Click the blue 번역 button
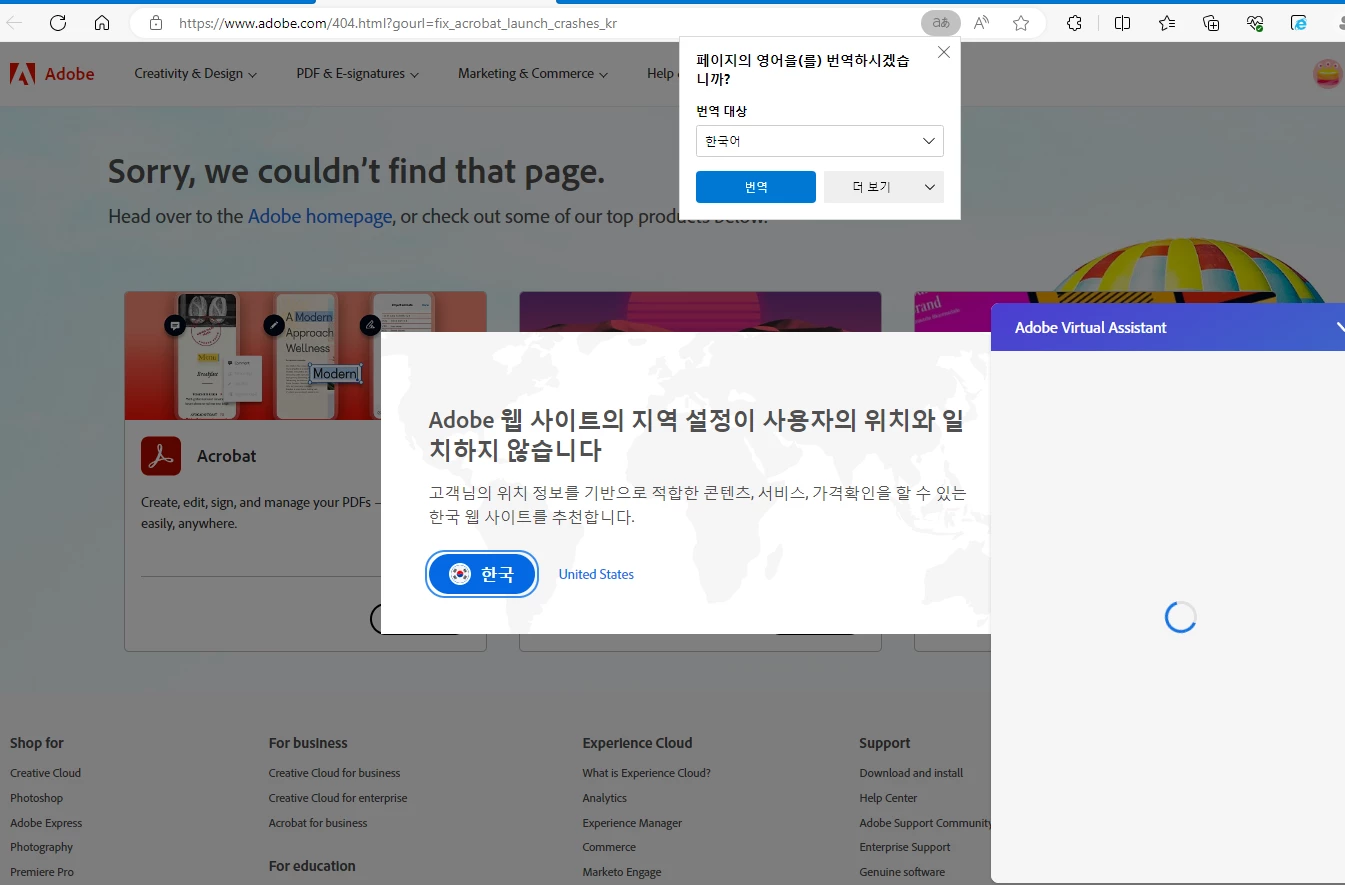 756,187
